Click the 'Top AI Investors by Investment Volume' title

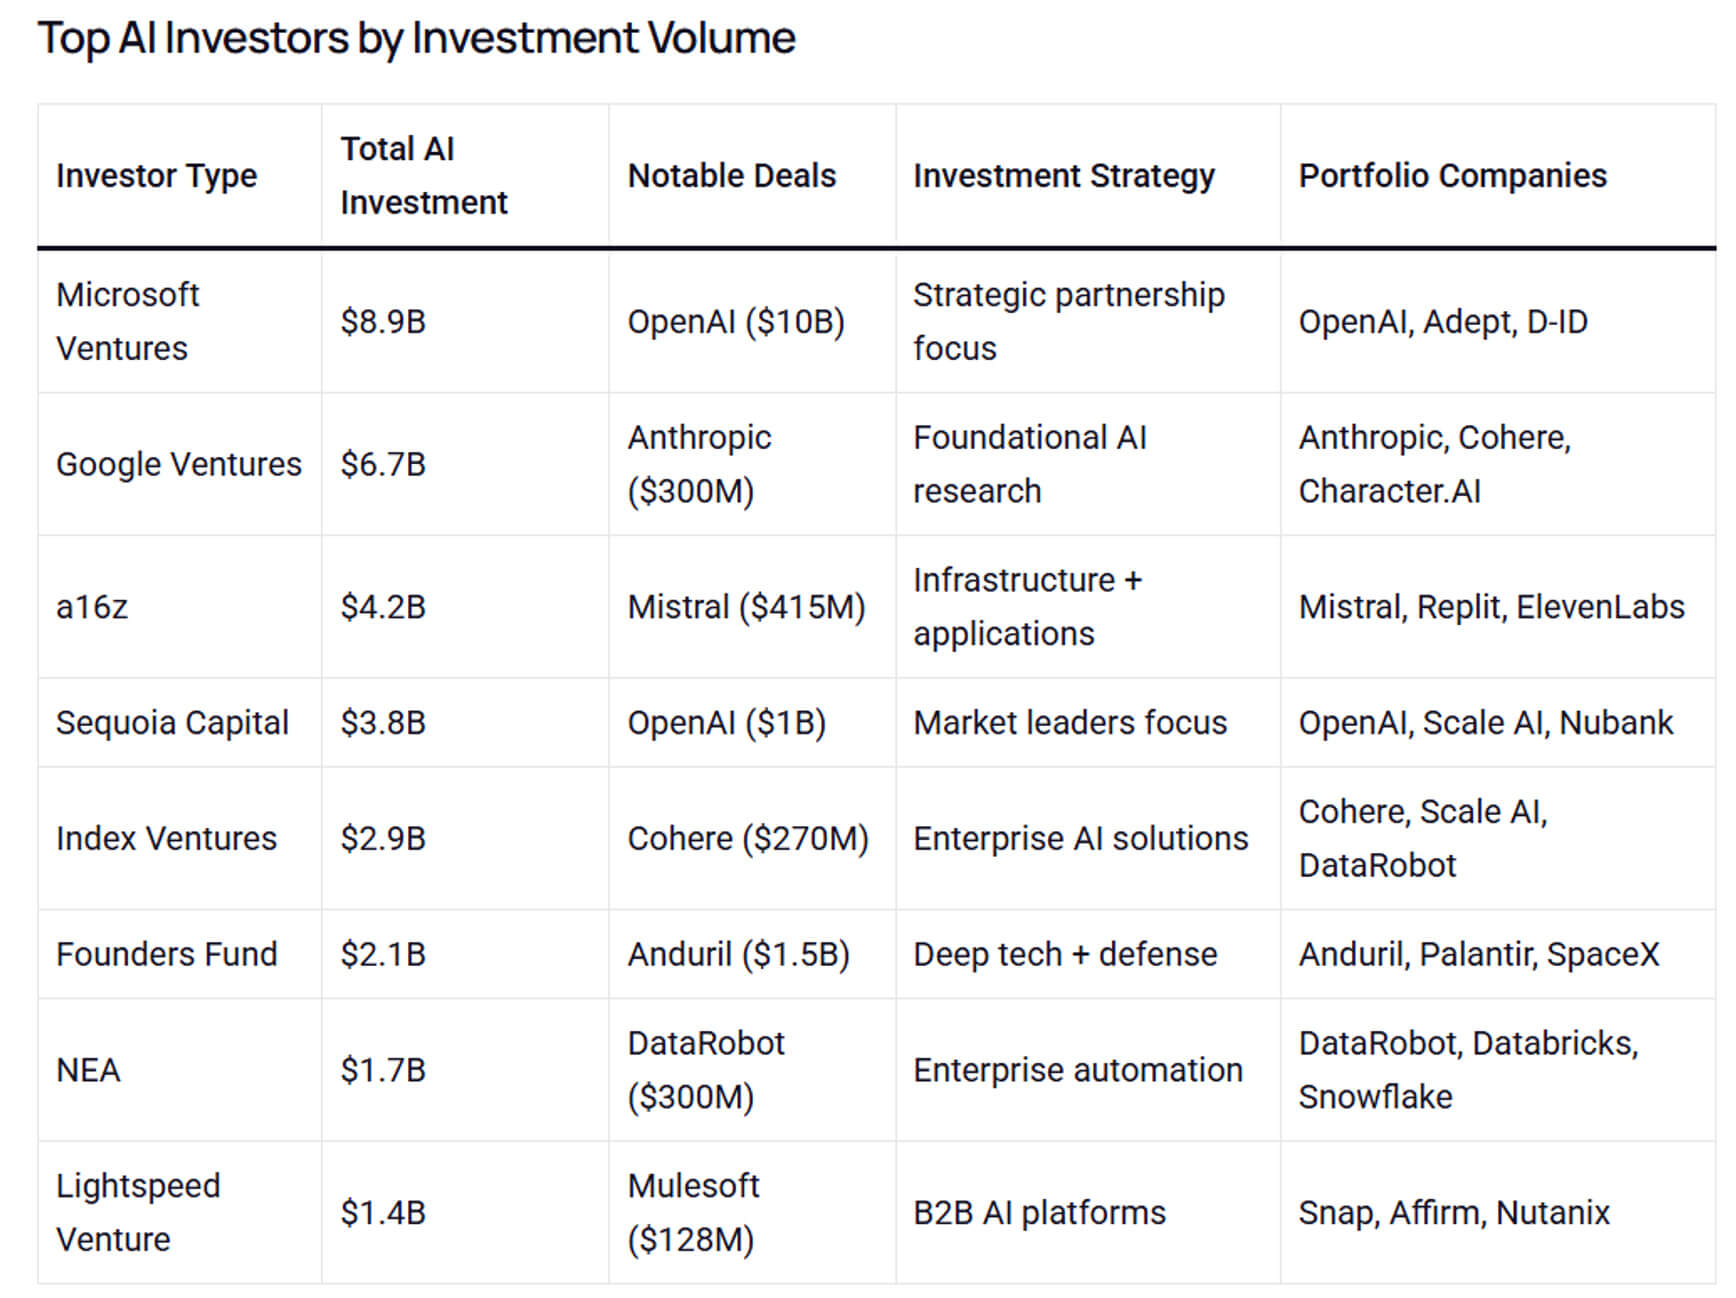416,39
